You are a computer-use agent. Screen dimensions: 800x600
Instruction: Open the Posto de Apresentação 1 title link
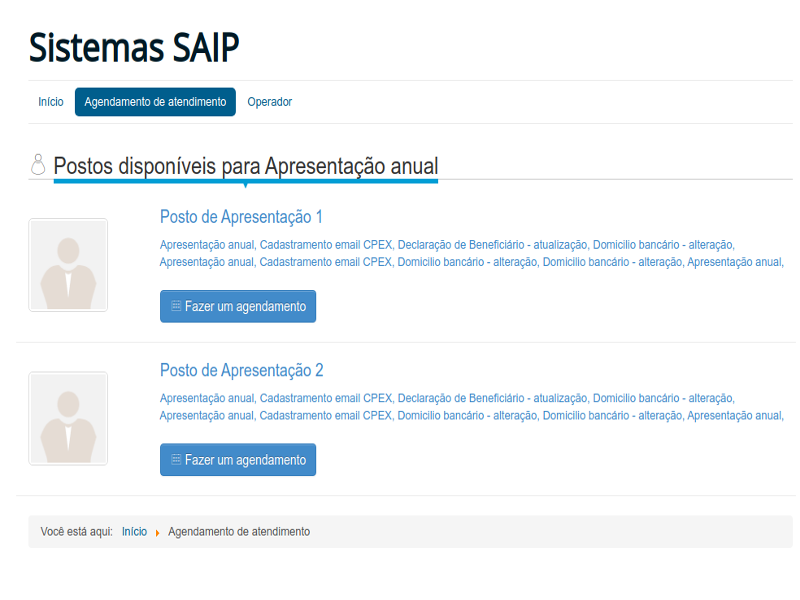(241, 217)
